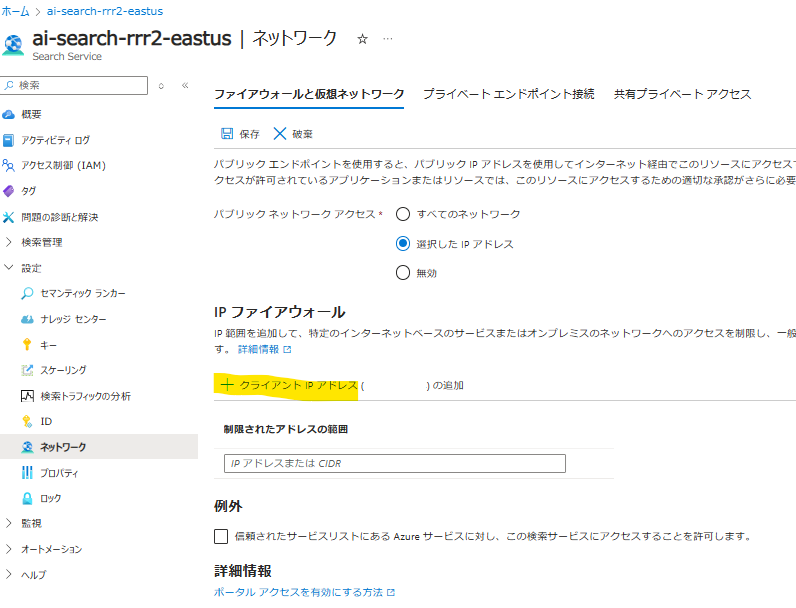Click the 概要 overview cloud icon
This screenshot has height=608, width=796.
pyautogui.click(x=9, y=115)
